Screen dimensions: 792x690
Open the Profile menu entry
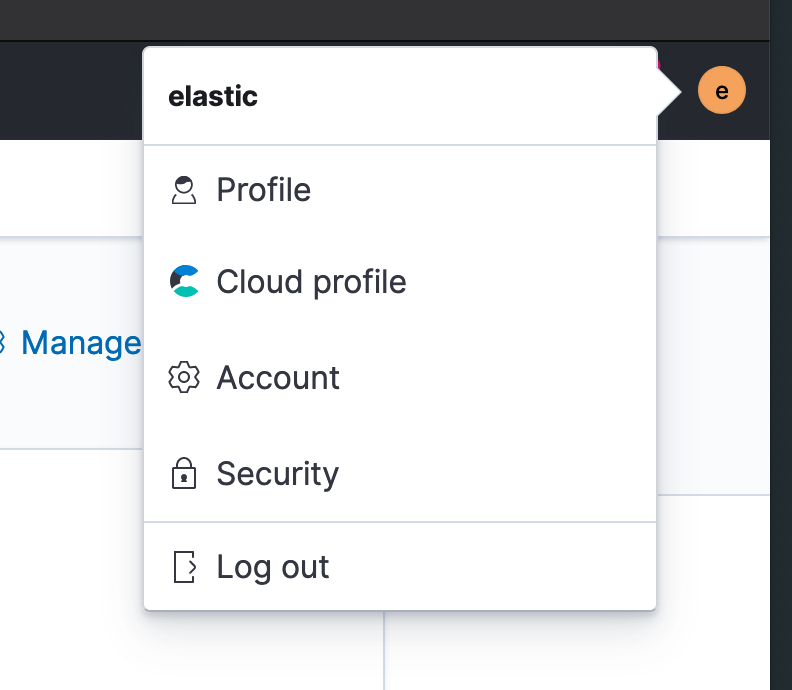[400, 190]
